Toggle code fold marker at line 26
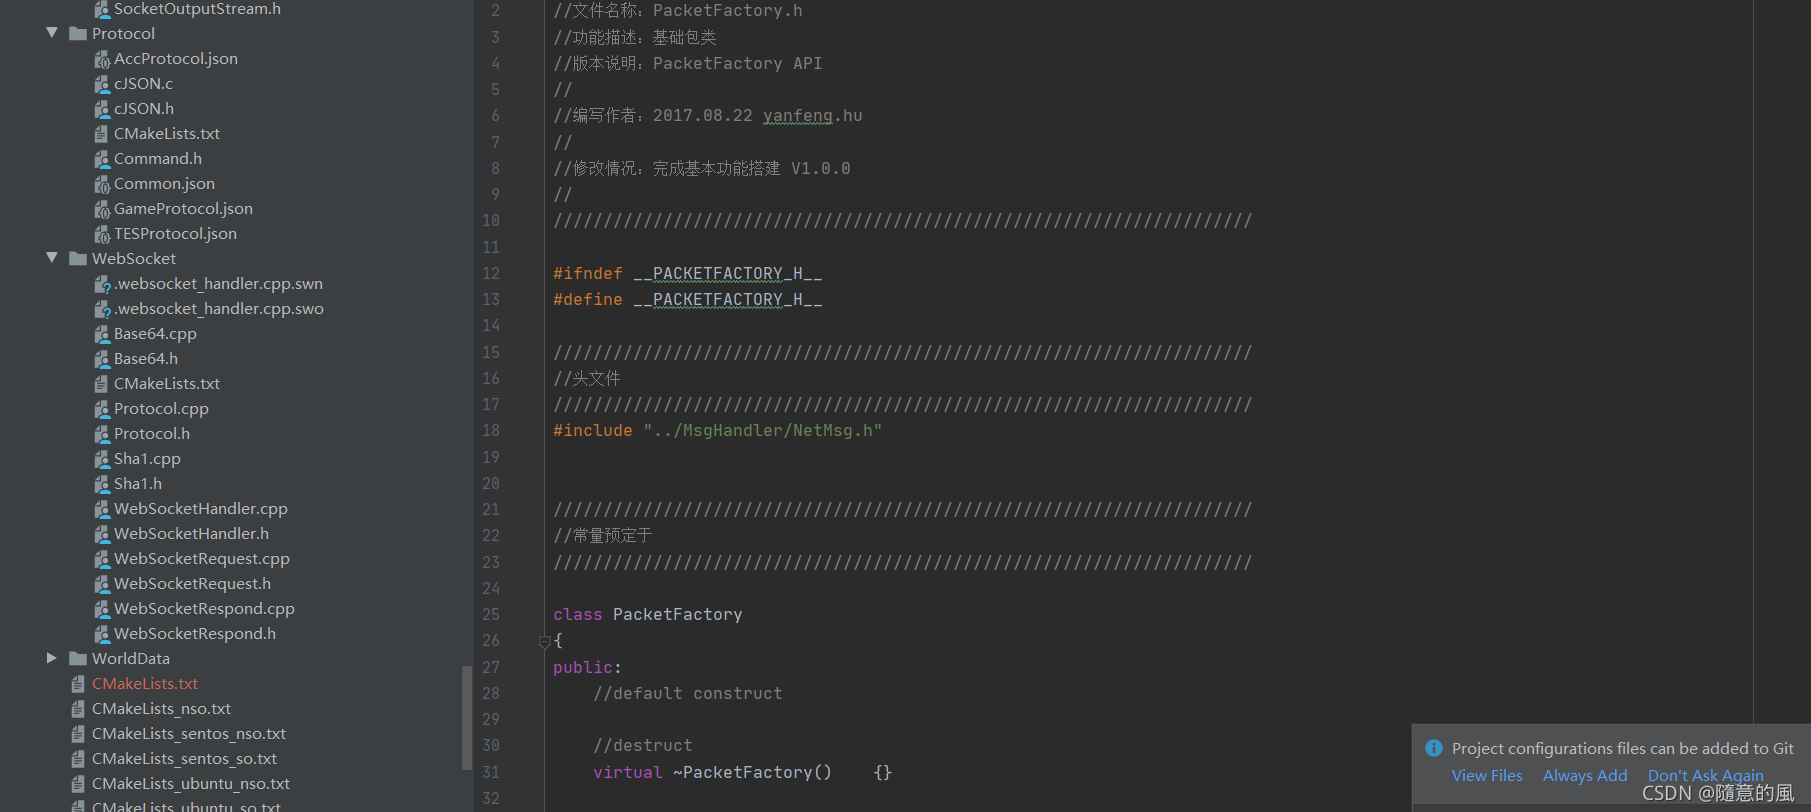Image resolution: width=1811 pixels, height=812 pixels. 545,641
